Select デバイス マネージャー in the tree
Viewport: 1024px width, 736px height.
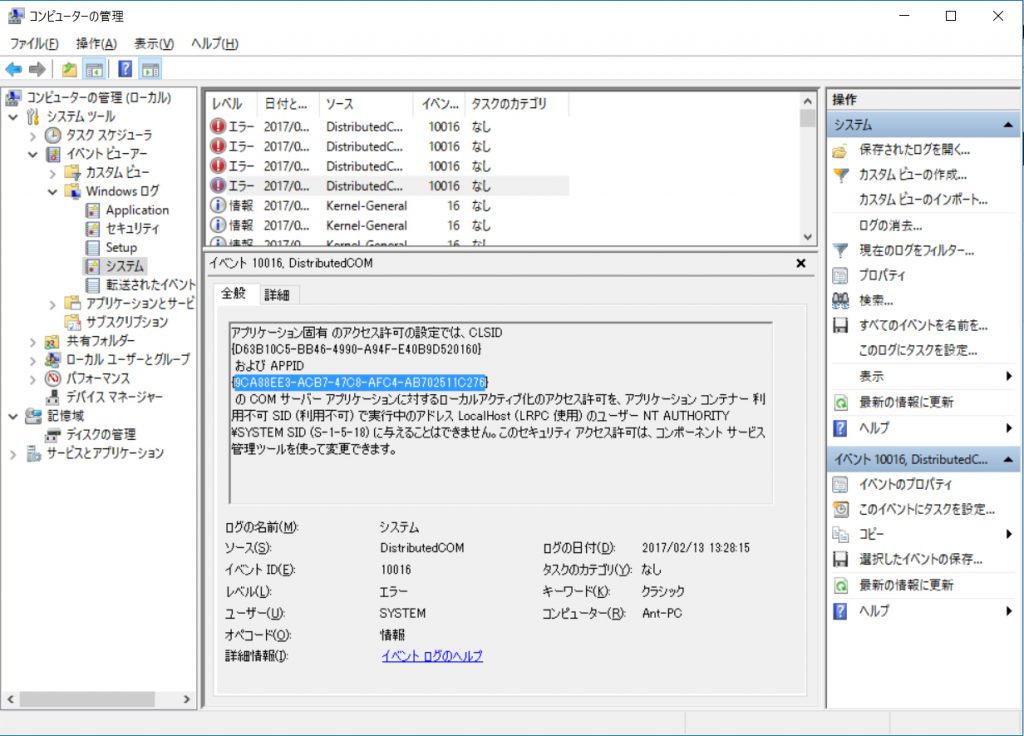tap(114, 397)
